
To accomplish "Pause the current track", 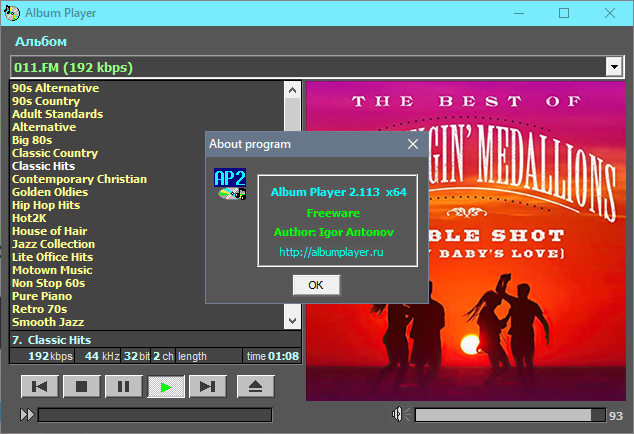I will coord(124,387).
